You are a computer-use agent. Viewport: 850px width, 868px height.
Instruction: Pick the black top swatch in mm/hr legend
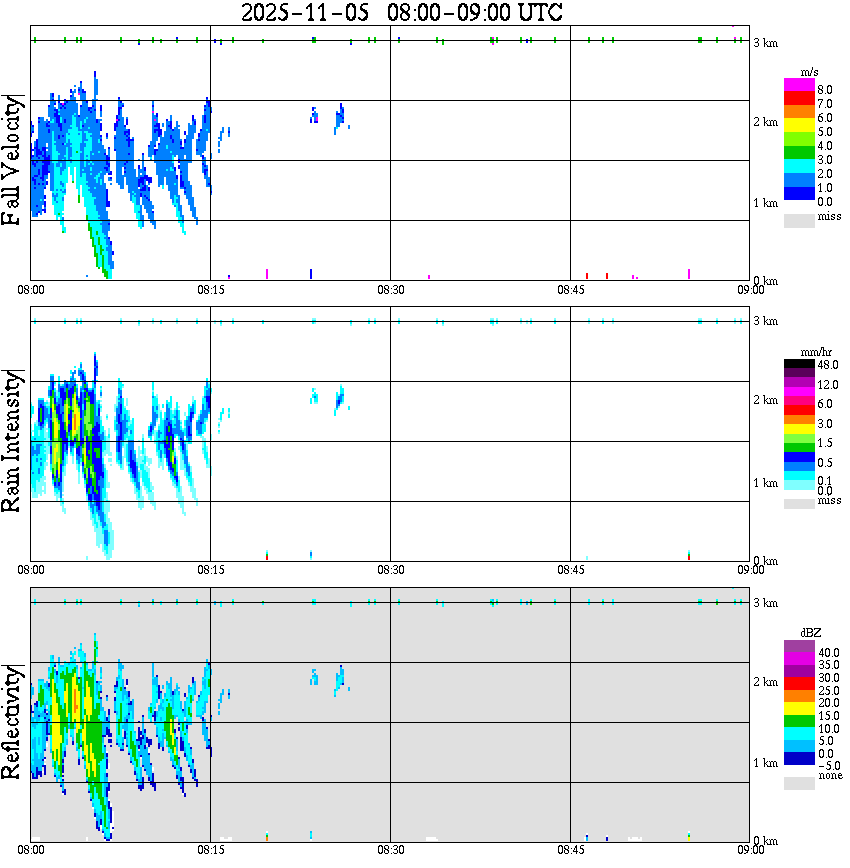point(799,365)
